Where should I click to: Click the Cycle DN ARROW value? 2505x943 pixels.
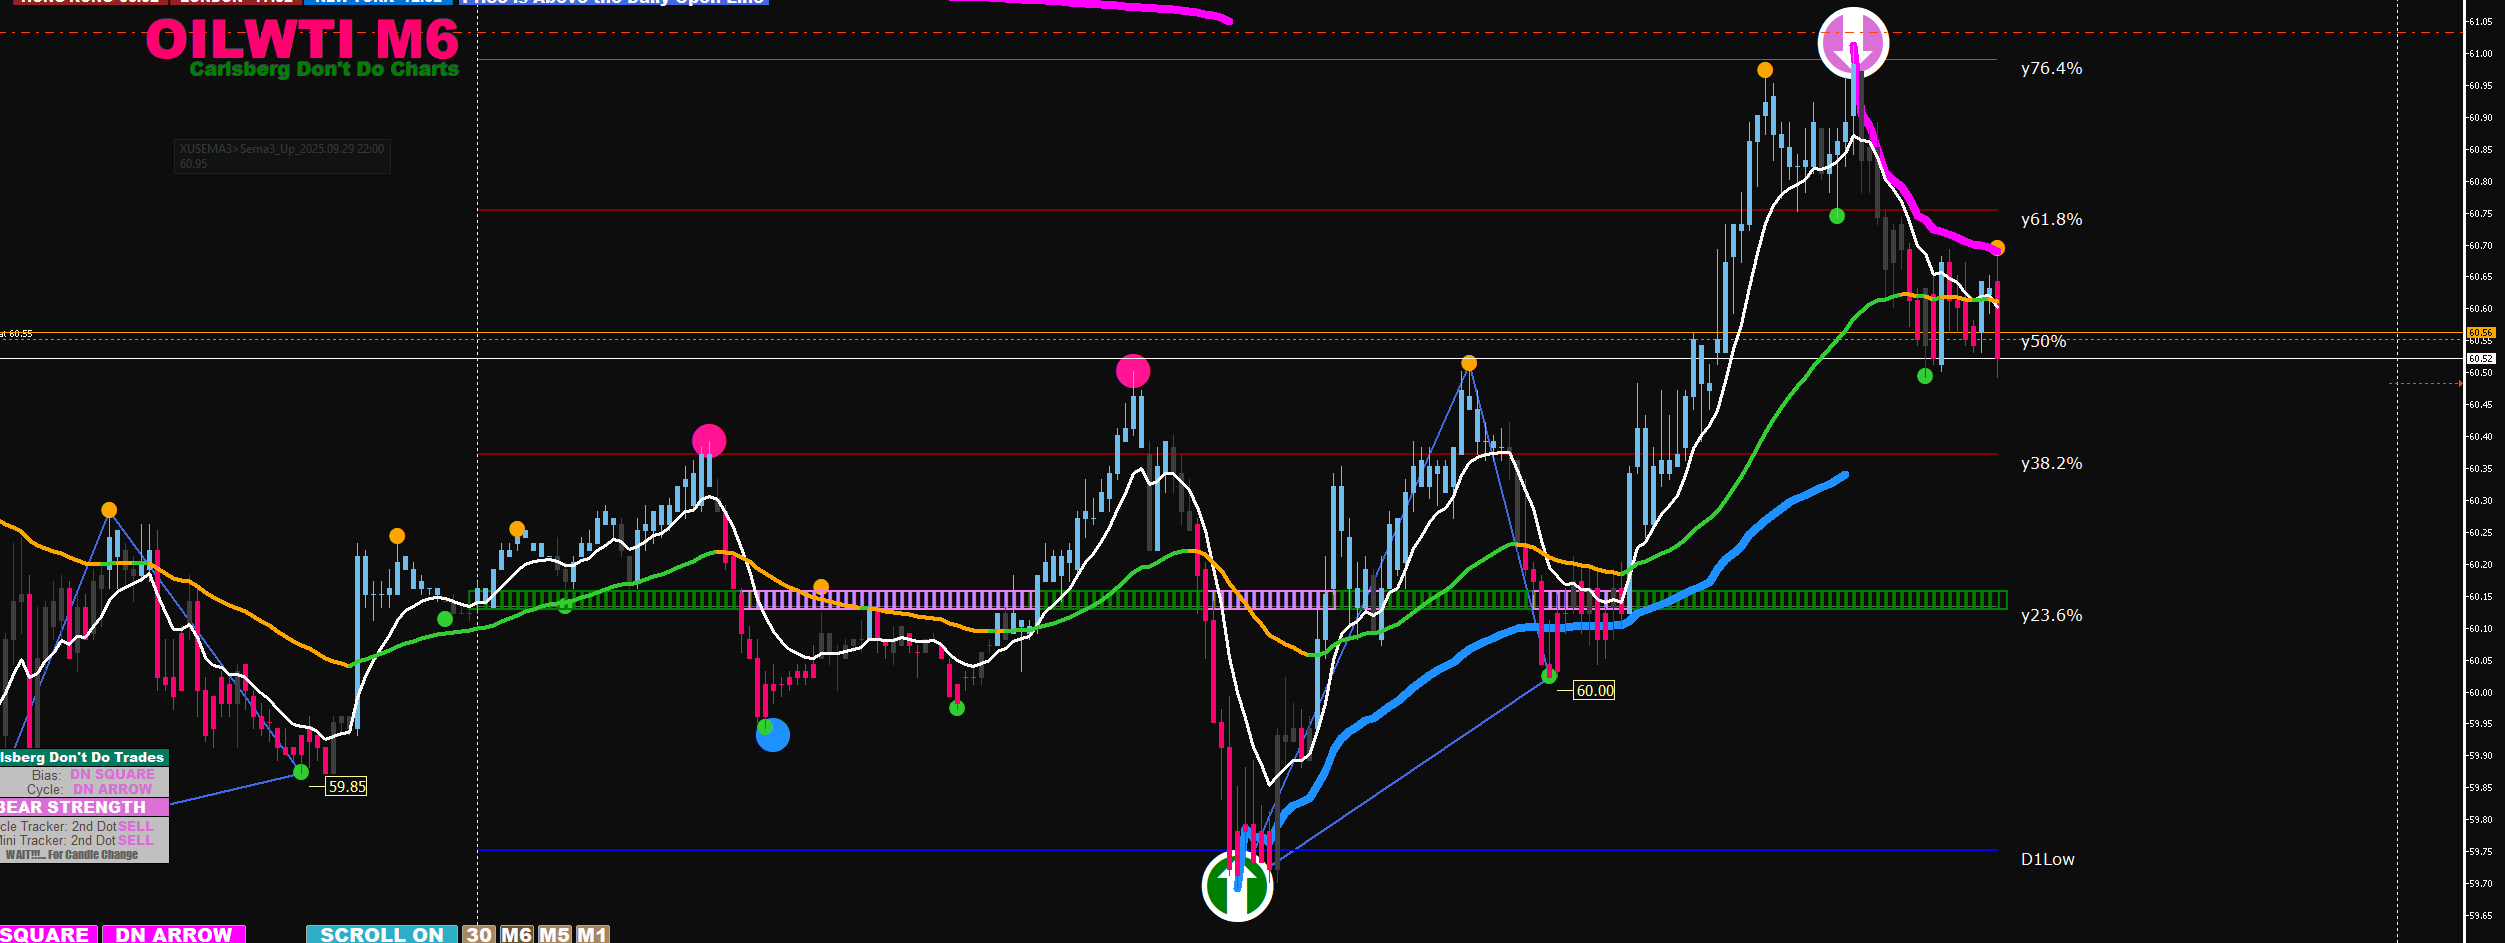tap(112, 789)
